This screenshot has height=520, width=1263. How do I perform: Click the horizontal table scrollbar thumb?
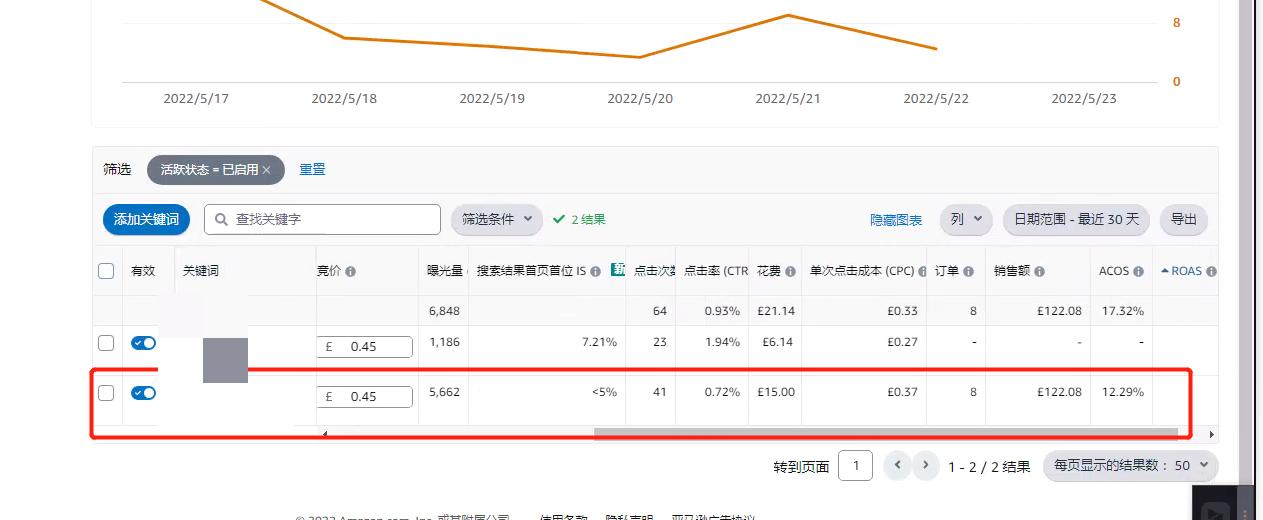[885, 434]
